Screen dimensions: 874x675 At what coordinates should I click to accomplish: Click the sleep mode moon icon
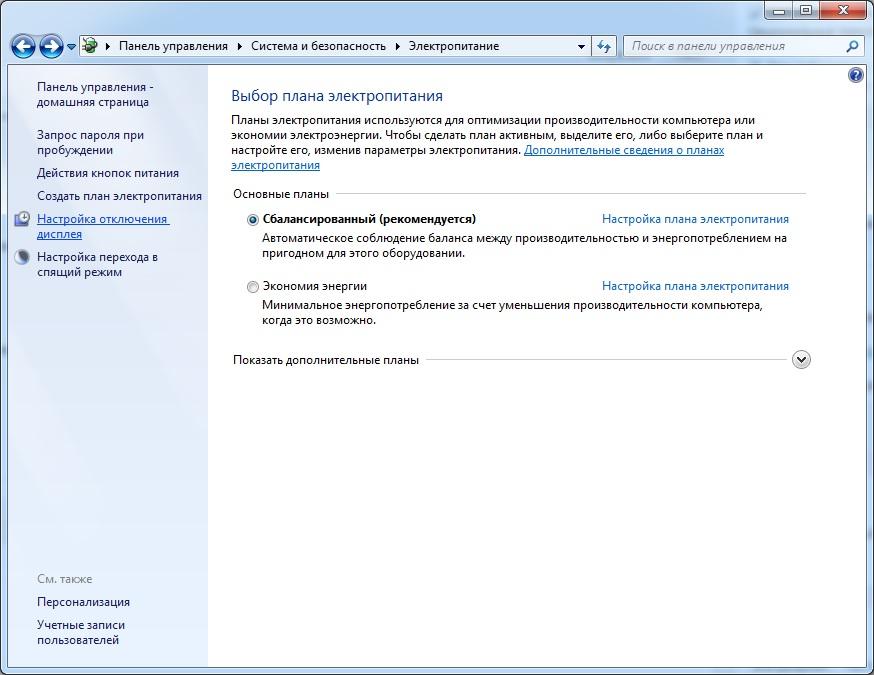pos(22,256)
